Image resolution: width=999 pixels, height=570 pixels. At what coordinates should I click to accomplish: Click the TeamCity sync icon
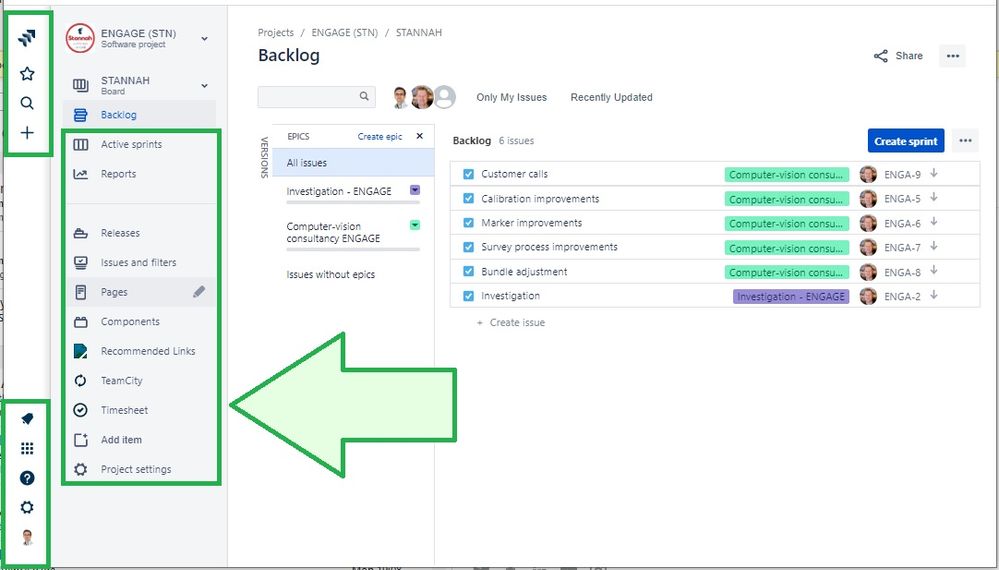point(80,381)
